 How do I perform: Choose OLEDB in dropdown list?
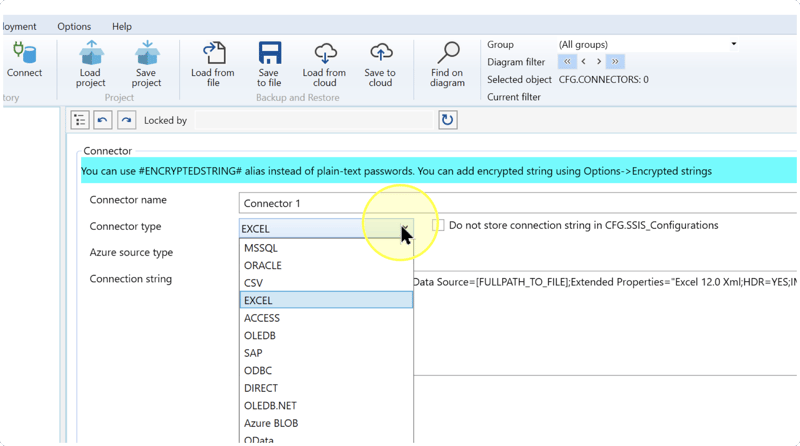(x=326, y=335)
